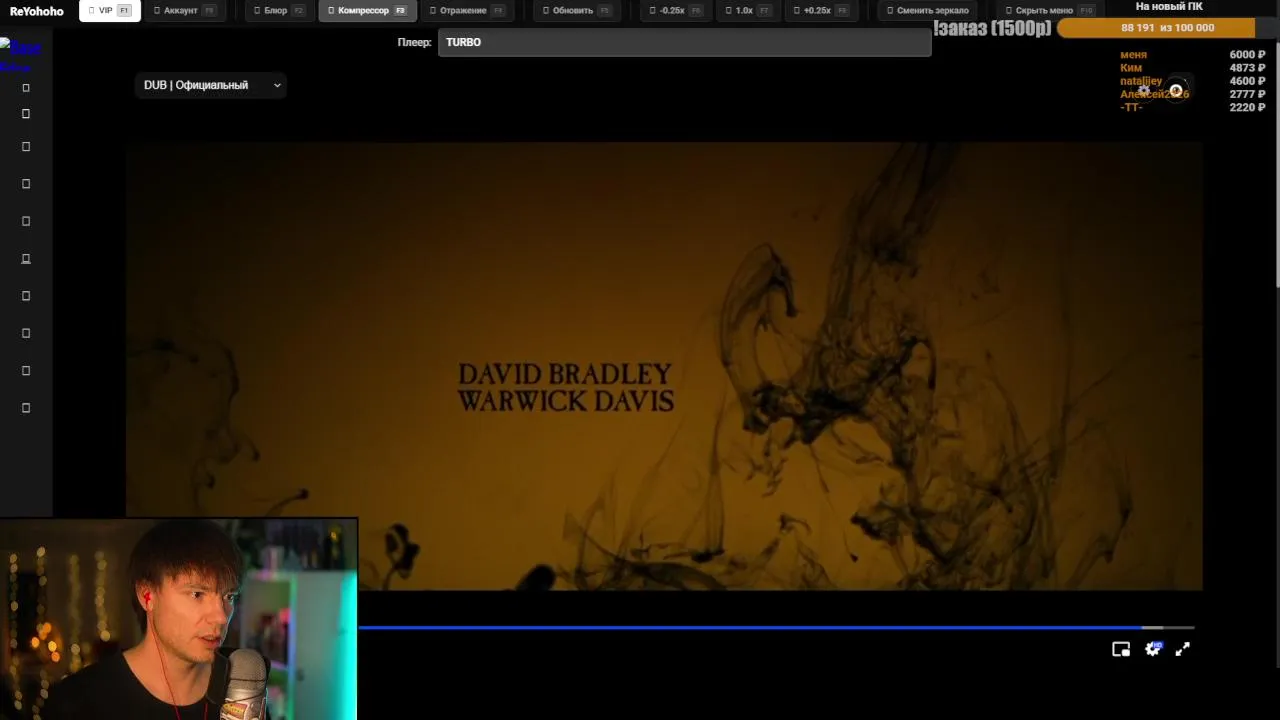This screenshot has height=720, width=1280.
Task: Toggle the Компрессор audio option
Action: [367, 11]
